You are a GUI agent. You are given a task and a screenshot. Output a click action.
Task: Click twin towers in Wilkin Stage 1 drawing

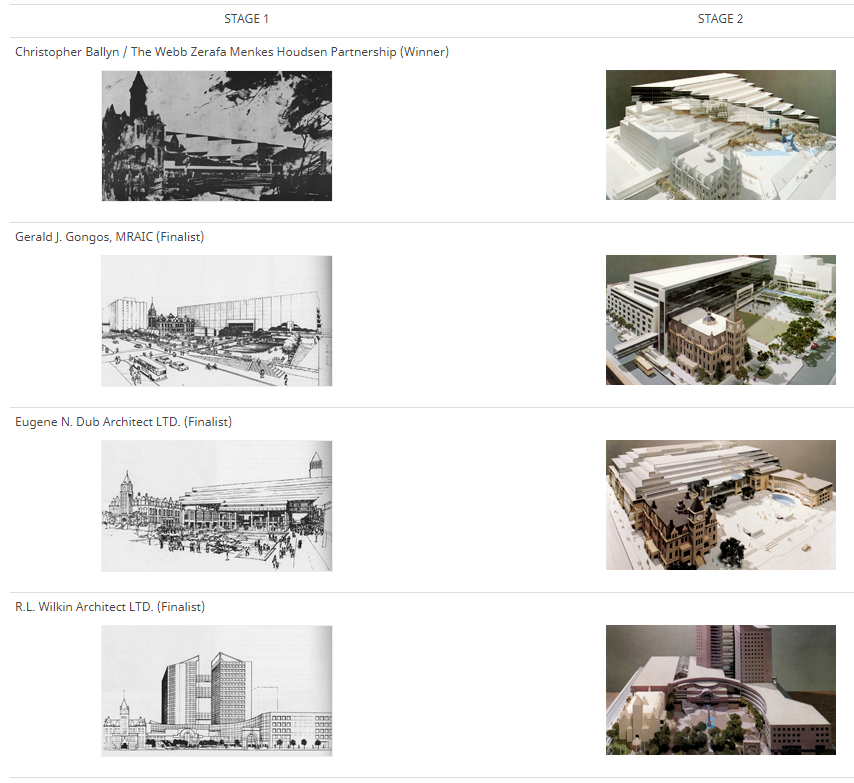pos(205,690)
